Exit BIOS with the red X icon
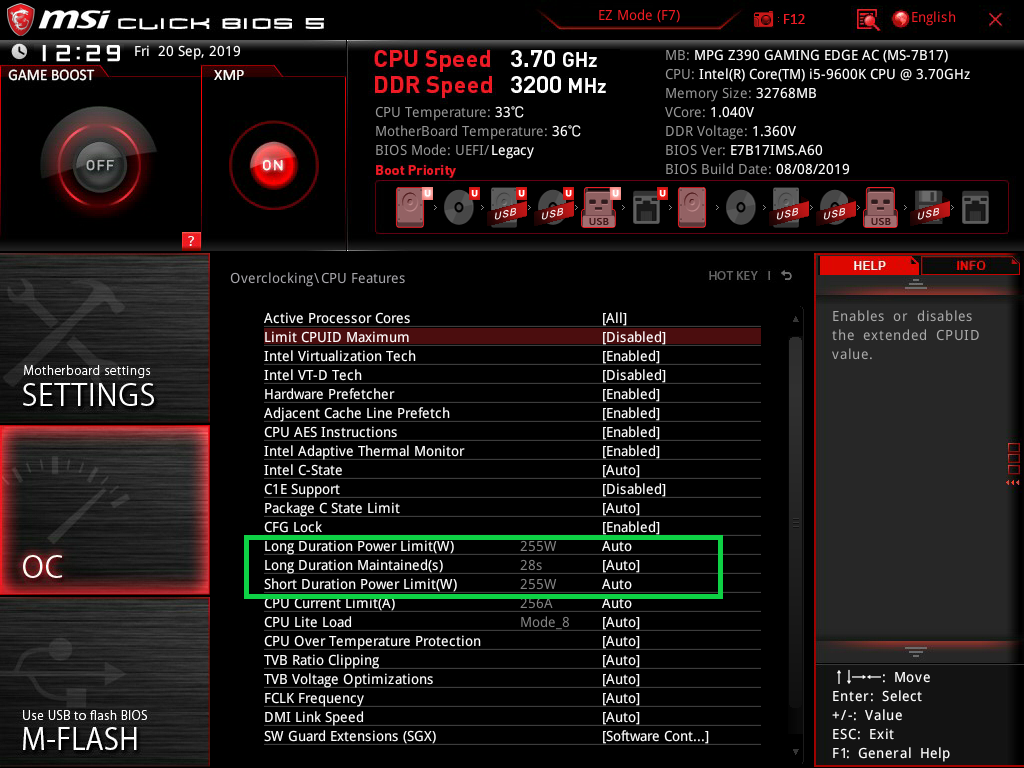 pos(995,20)
